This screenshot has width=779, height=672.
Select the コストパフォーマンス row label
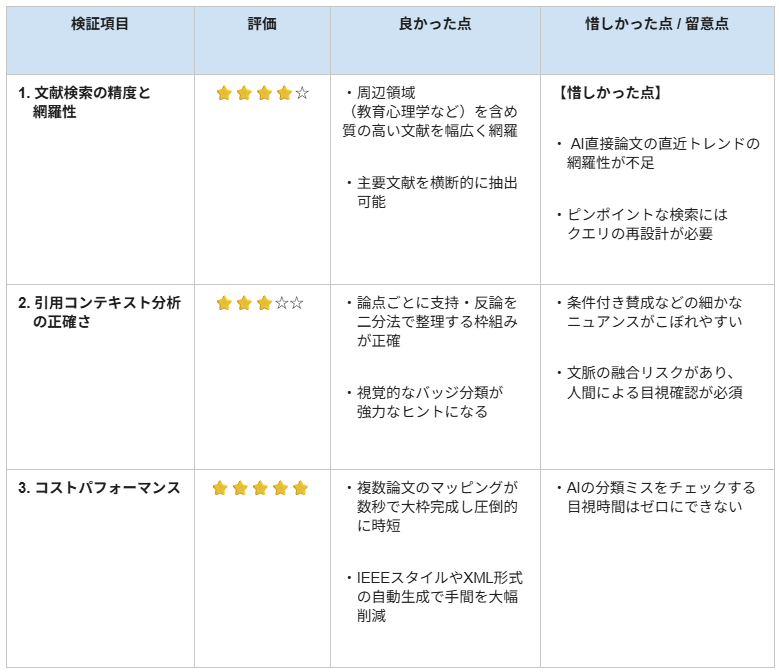[x=99, y=488]
